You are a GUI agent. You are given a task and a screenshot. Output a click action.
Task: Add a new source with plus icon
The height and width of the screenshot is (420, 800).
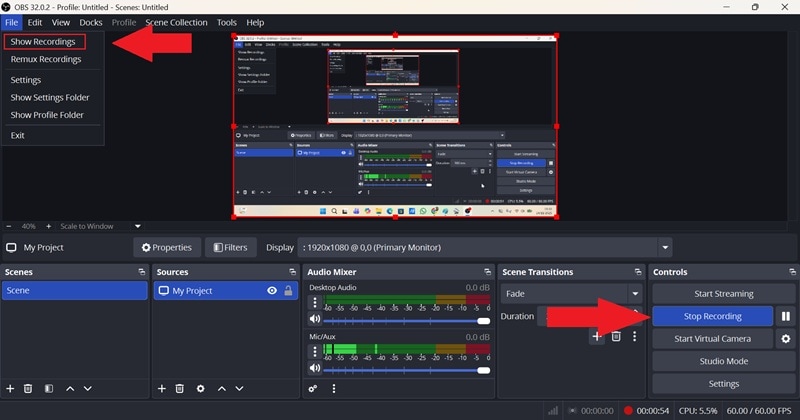click(162, 388)
